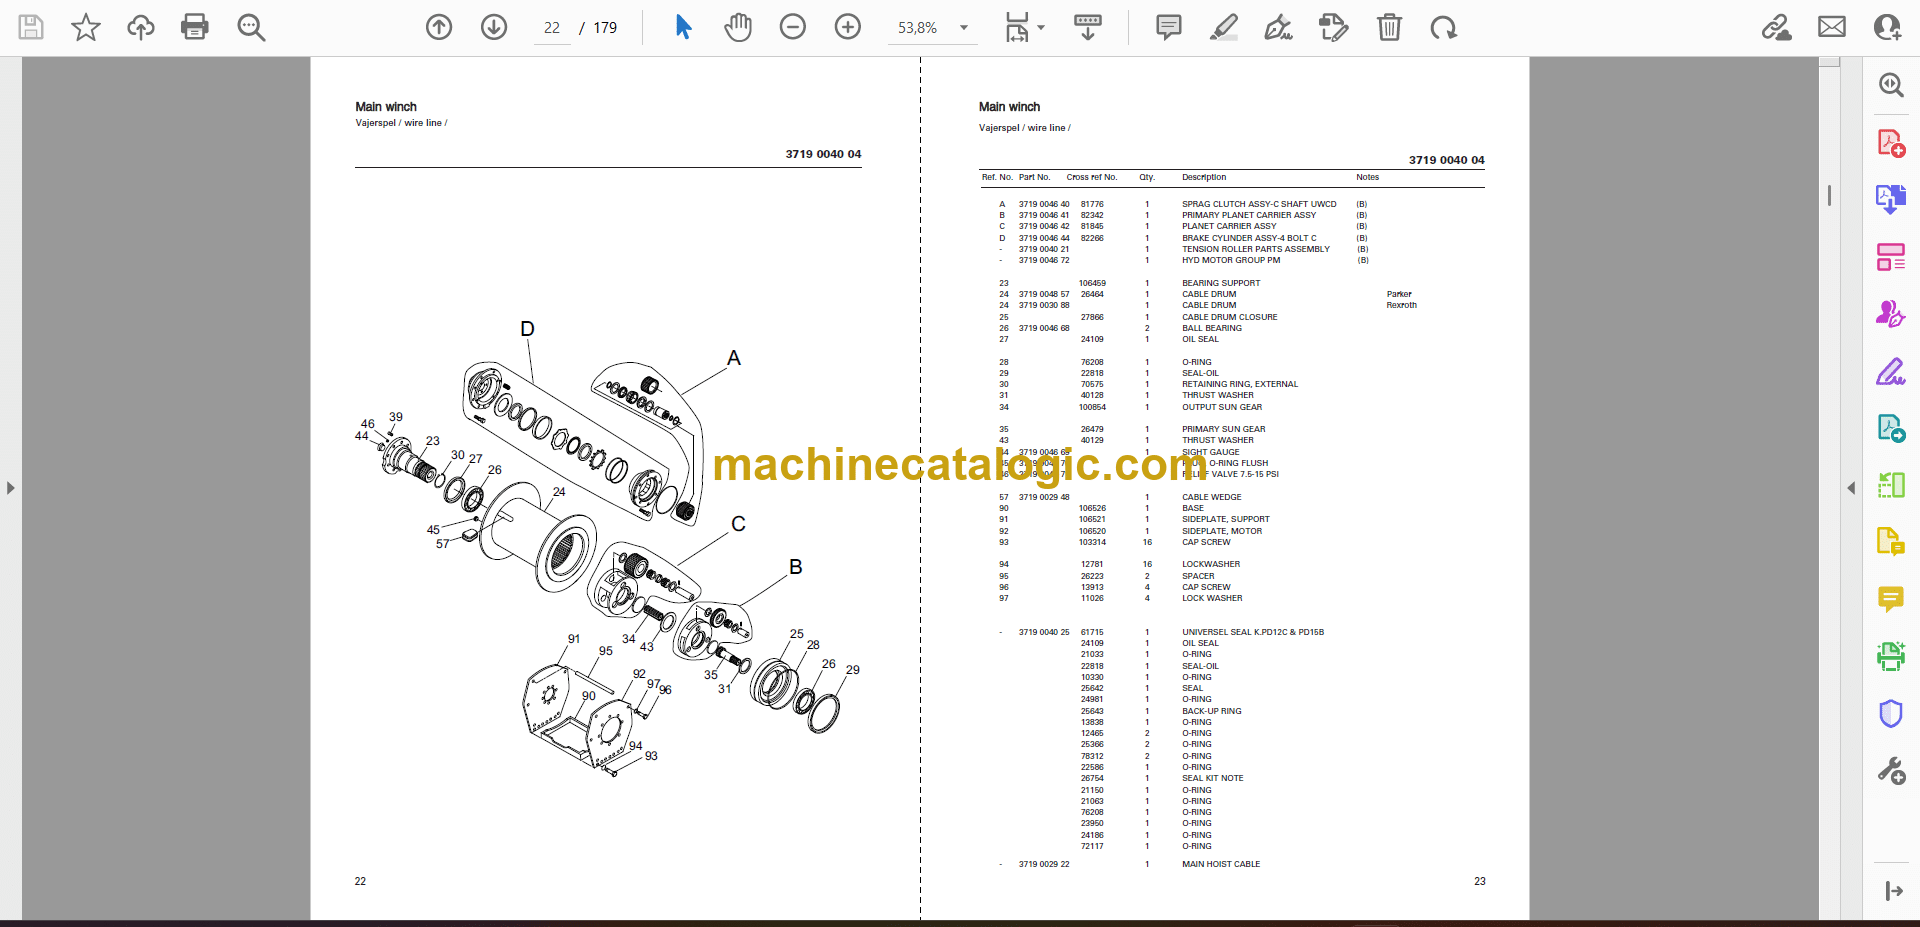
Task: Open the page fit options dropdown
Action: point(1024,27)
